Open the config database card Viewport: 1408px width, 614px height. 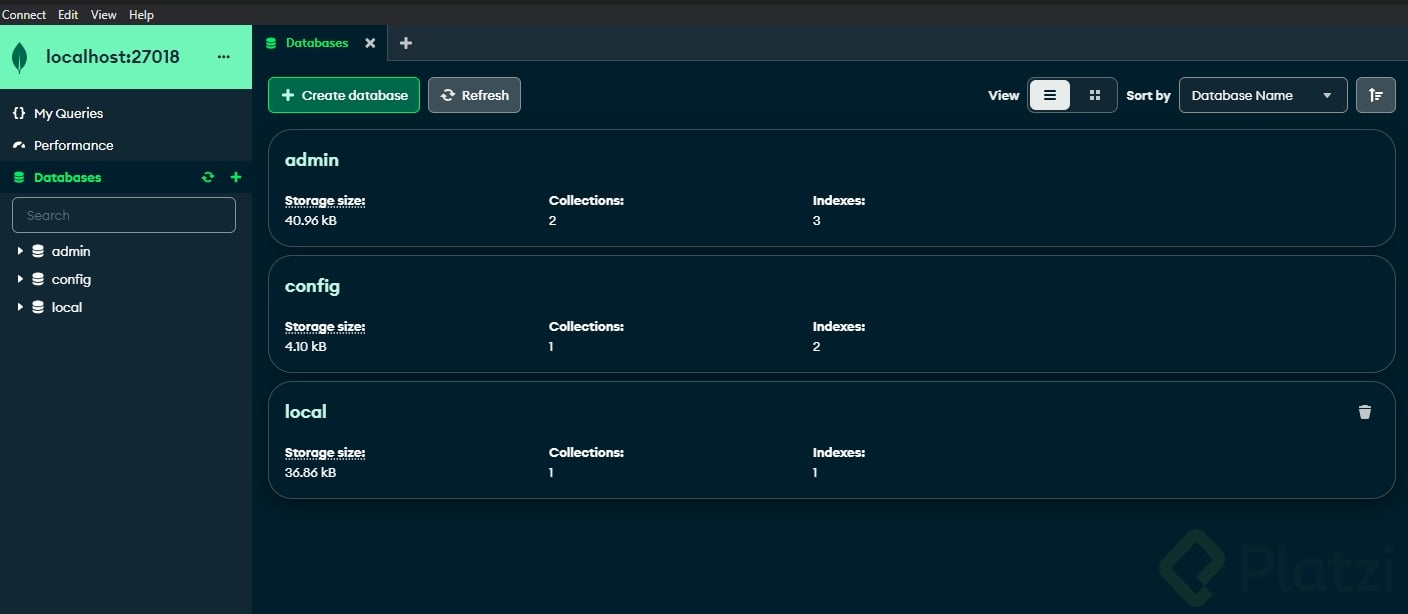tap(831, 314)
